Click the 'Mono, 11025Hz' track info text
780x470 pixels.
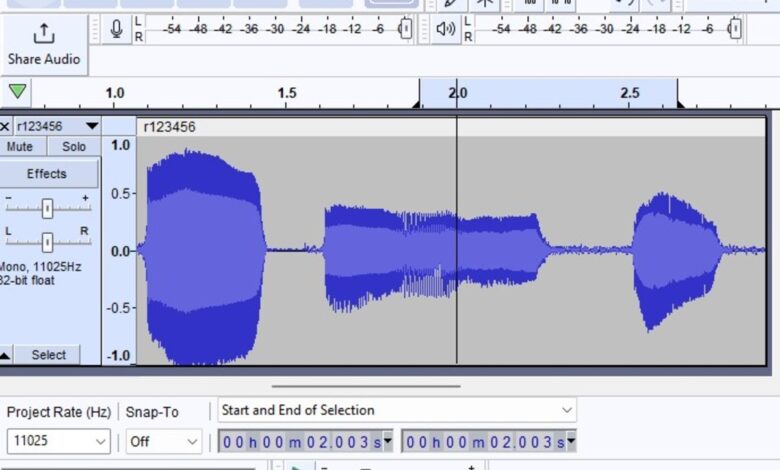40,267
